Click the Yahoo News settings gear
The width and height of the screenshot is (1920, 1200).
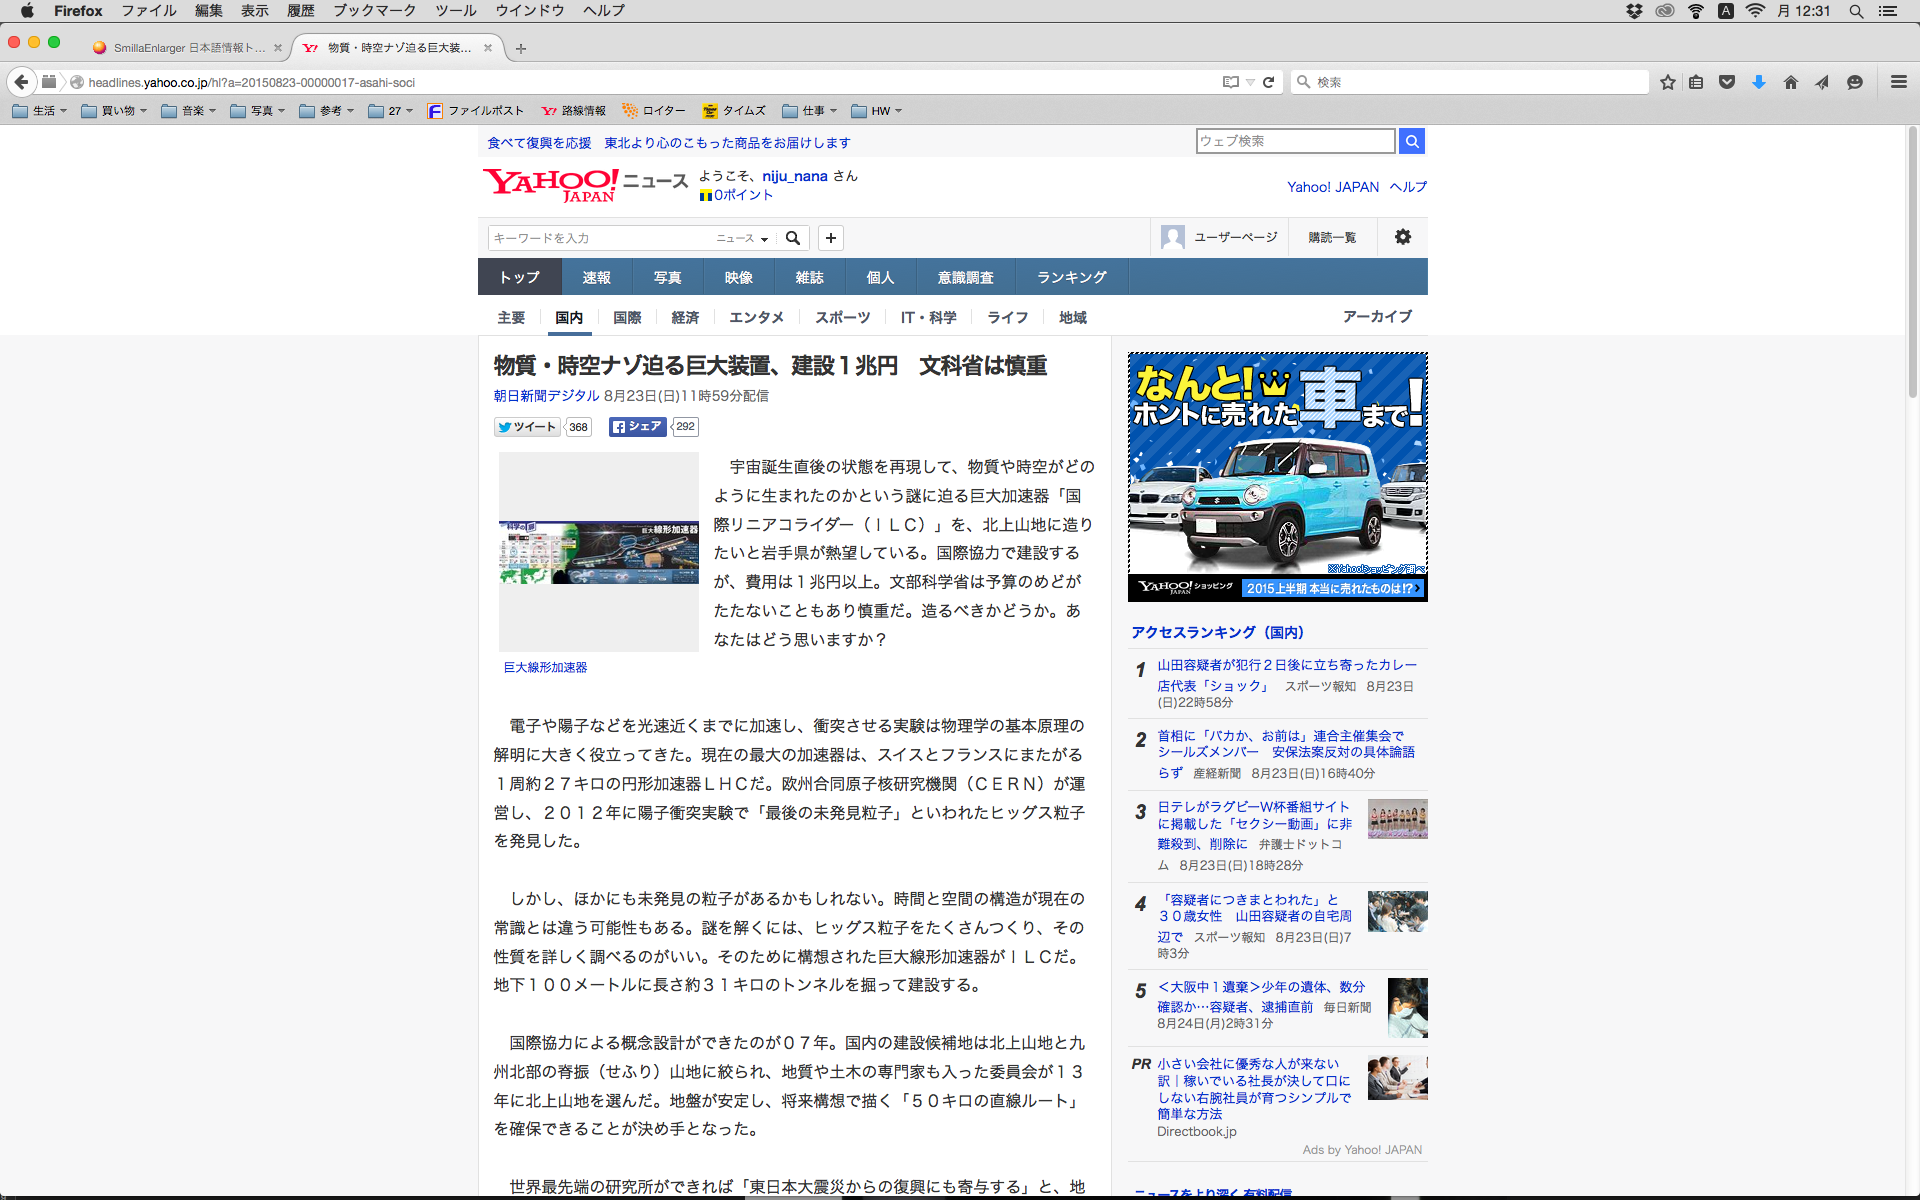tap(1402, 237)
